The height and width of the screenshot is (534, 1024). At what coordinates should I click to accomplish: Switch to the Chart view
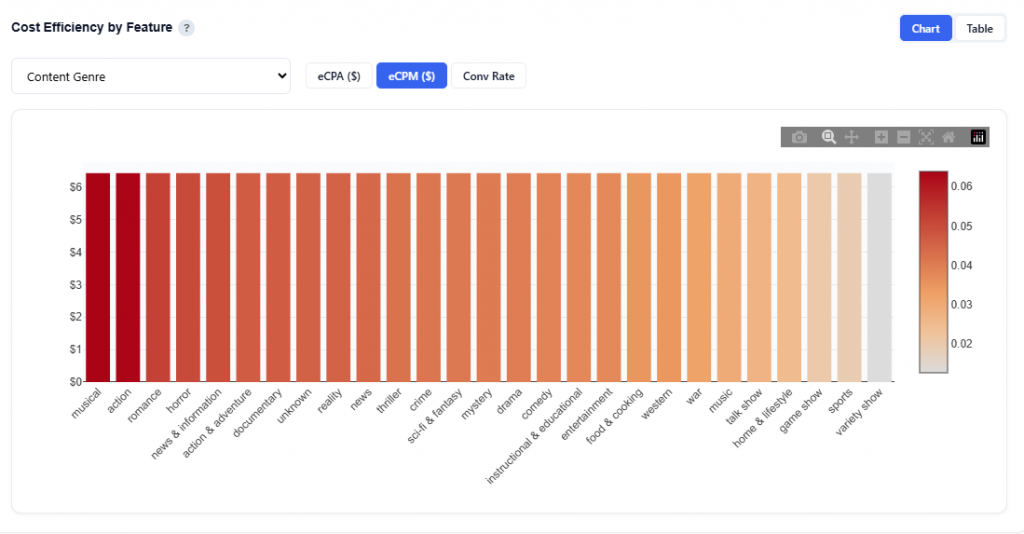coord(926,28)
